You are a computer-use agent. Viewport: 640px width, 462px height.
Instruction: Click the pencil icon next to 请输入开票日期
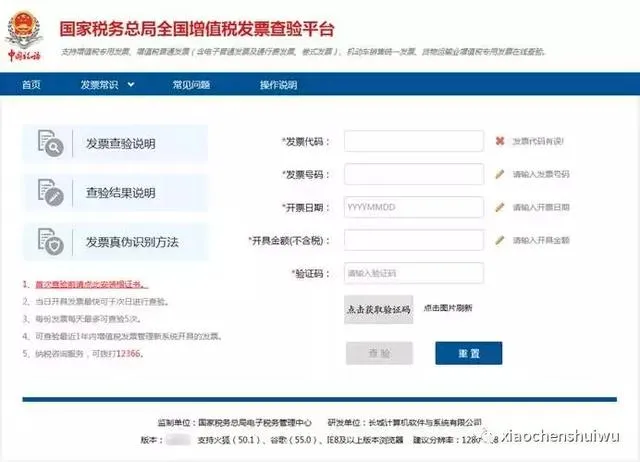point(500,207)
